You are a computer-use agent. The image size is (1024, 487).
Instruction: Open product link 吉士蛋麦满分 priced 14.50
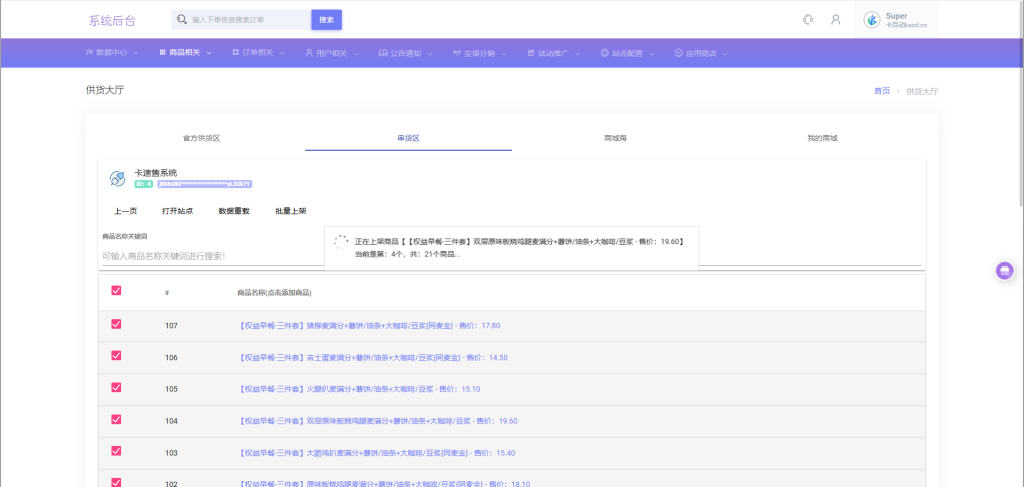372,357
